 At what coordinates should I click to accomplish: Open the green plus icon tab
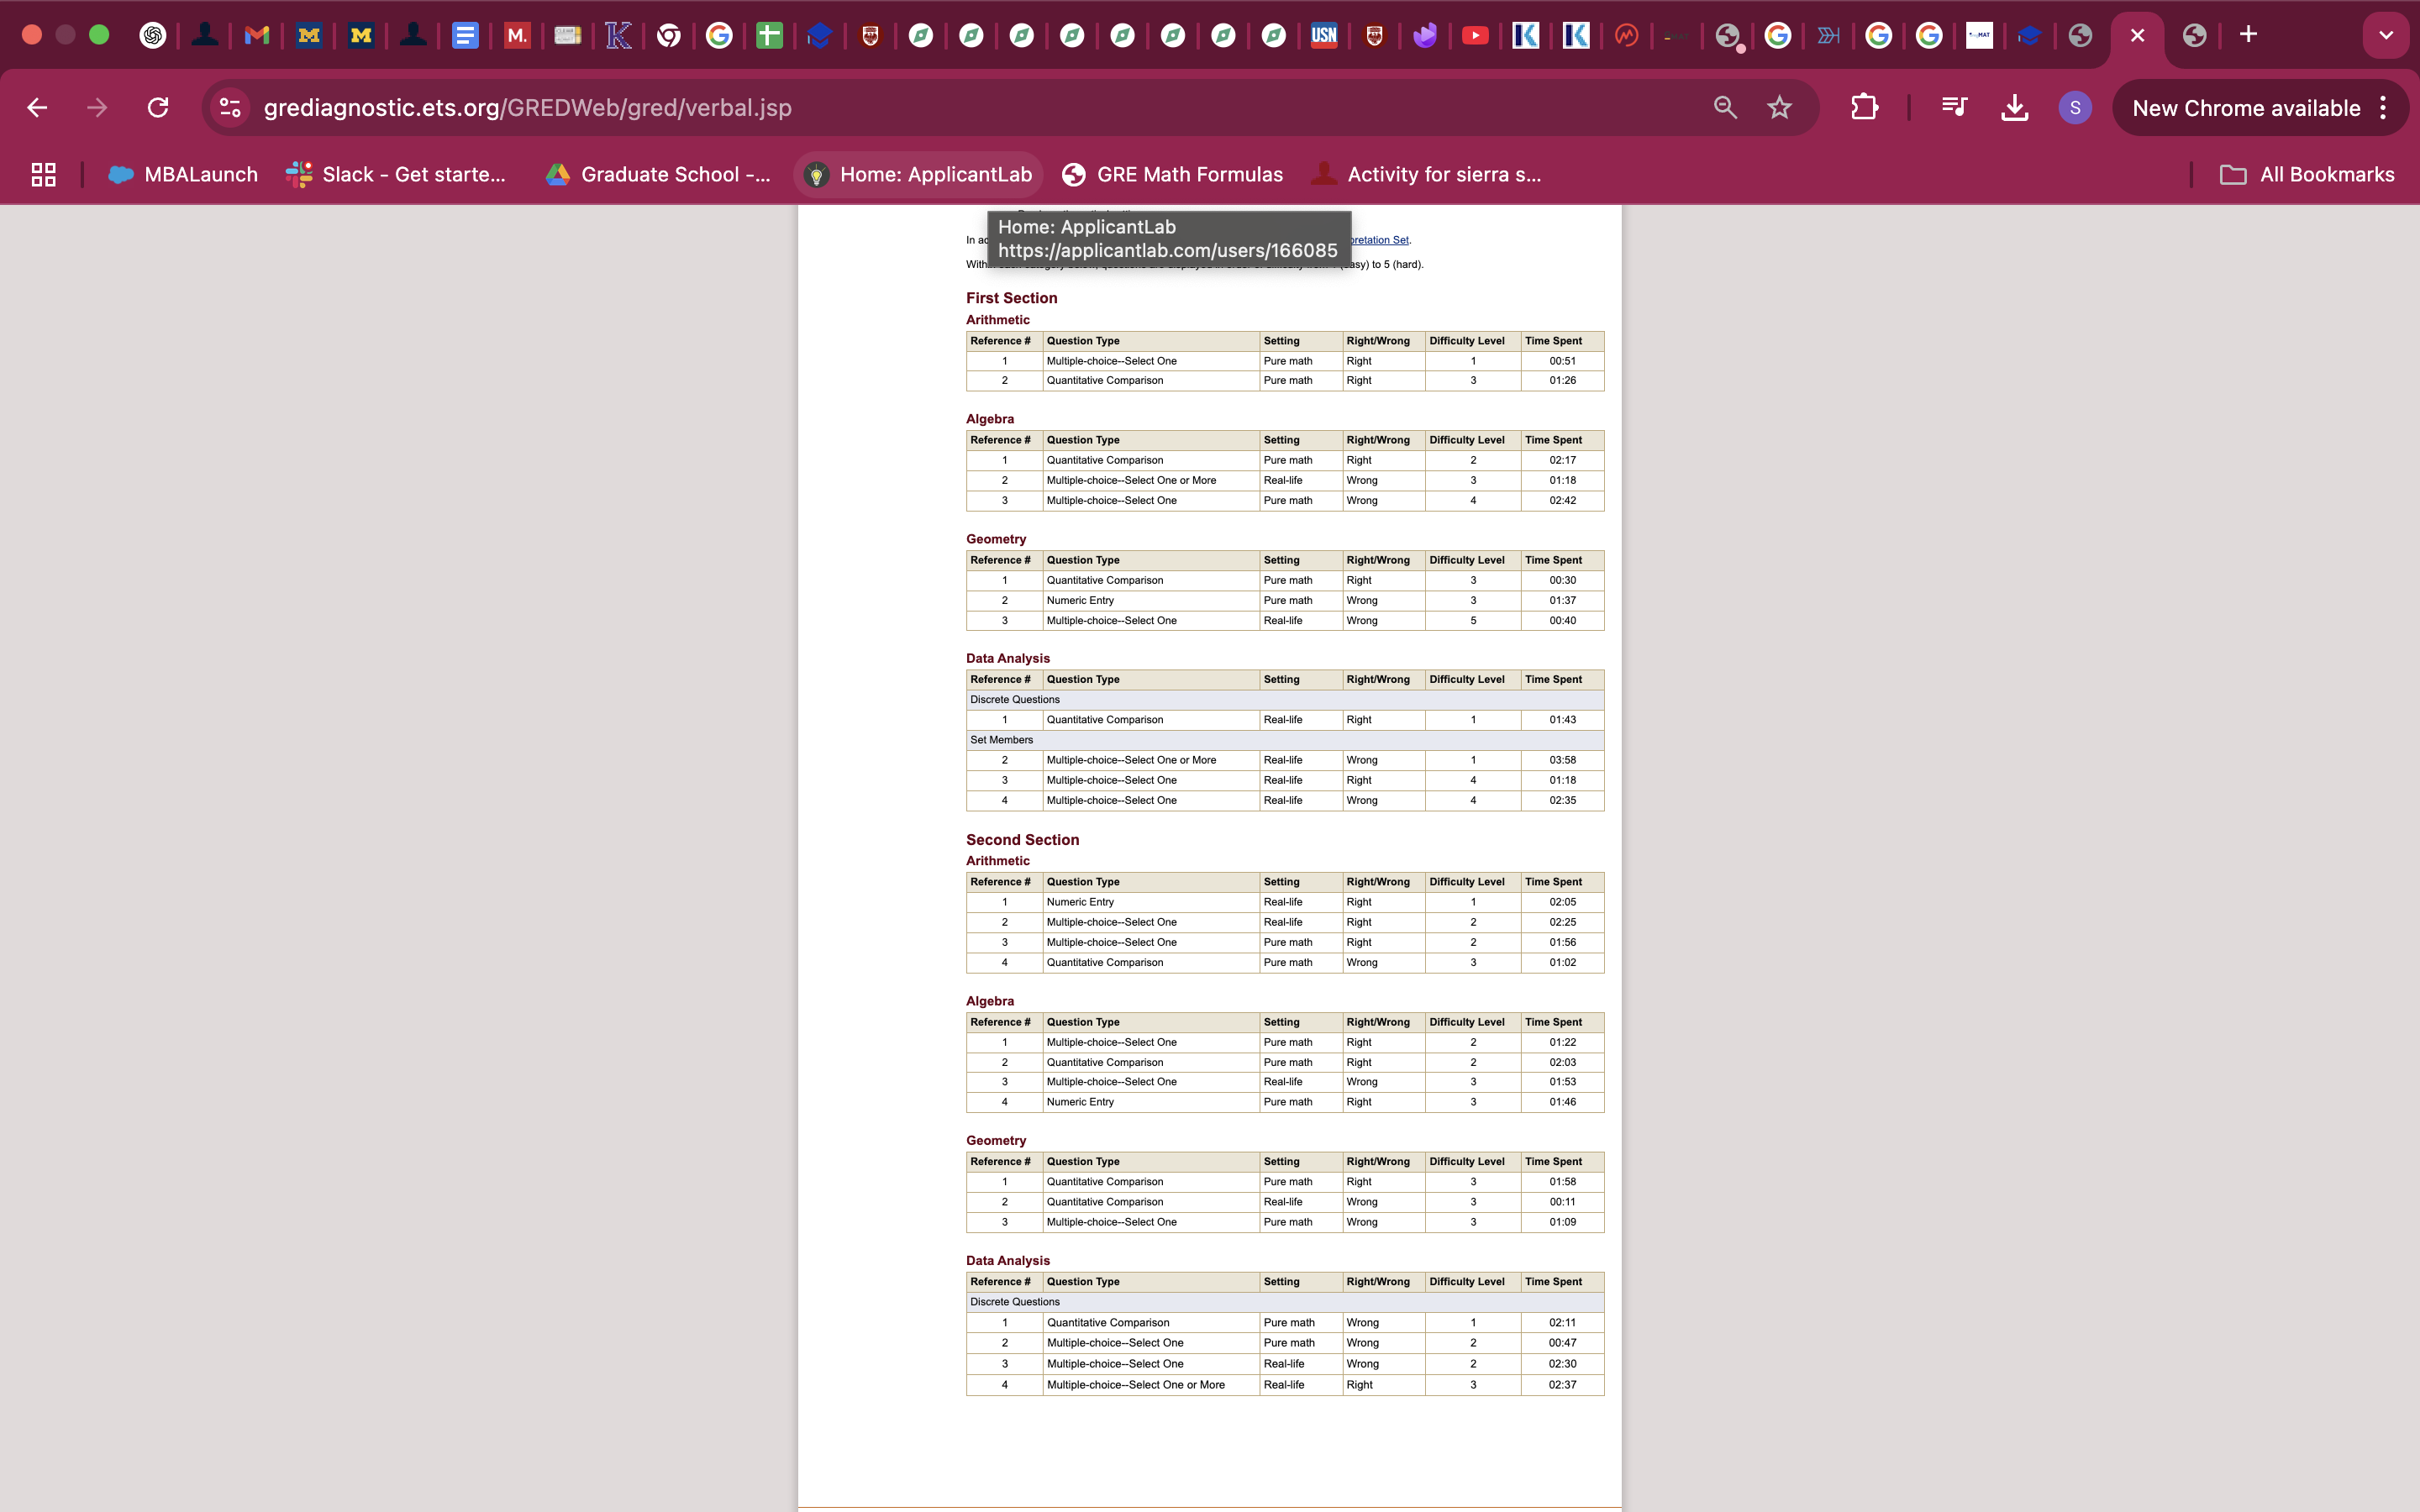click(x=769, y=35)
